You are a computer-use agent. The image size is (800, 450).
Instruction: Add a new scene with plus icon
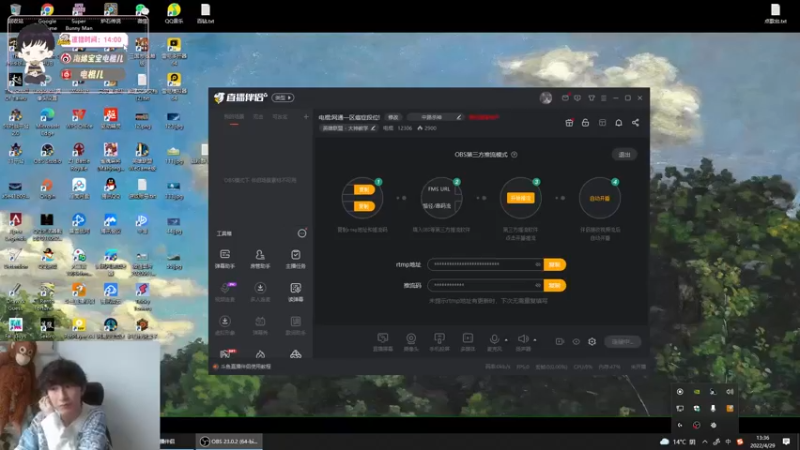coord(306,117)
